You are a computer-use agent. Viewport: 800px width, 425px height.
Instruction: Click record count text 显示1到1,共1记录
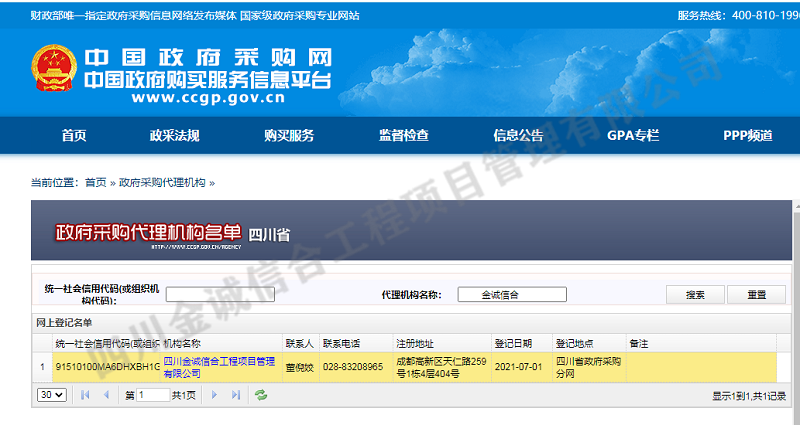[749, 396]
